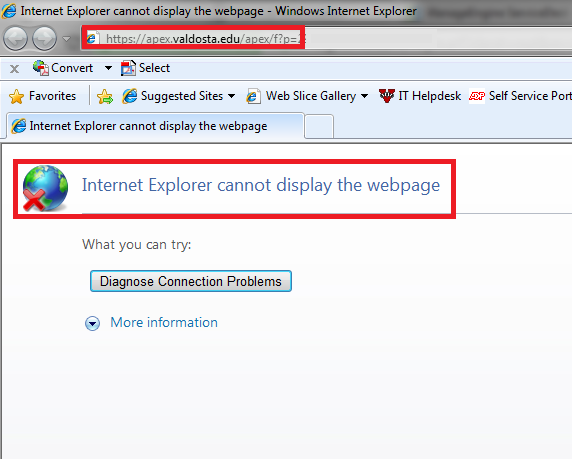Expand the Web Slice Gallery dropdown arrow
This screenshot has height=459, width=572.
[364, 96]
